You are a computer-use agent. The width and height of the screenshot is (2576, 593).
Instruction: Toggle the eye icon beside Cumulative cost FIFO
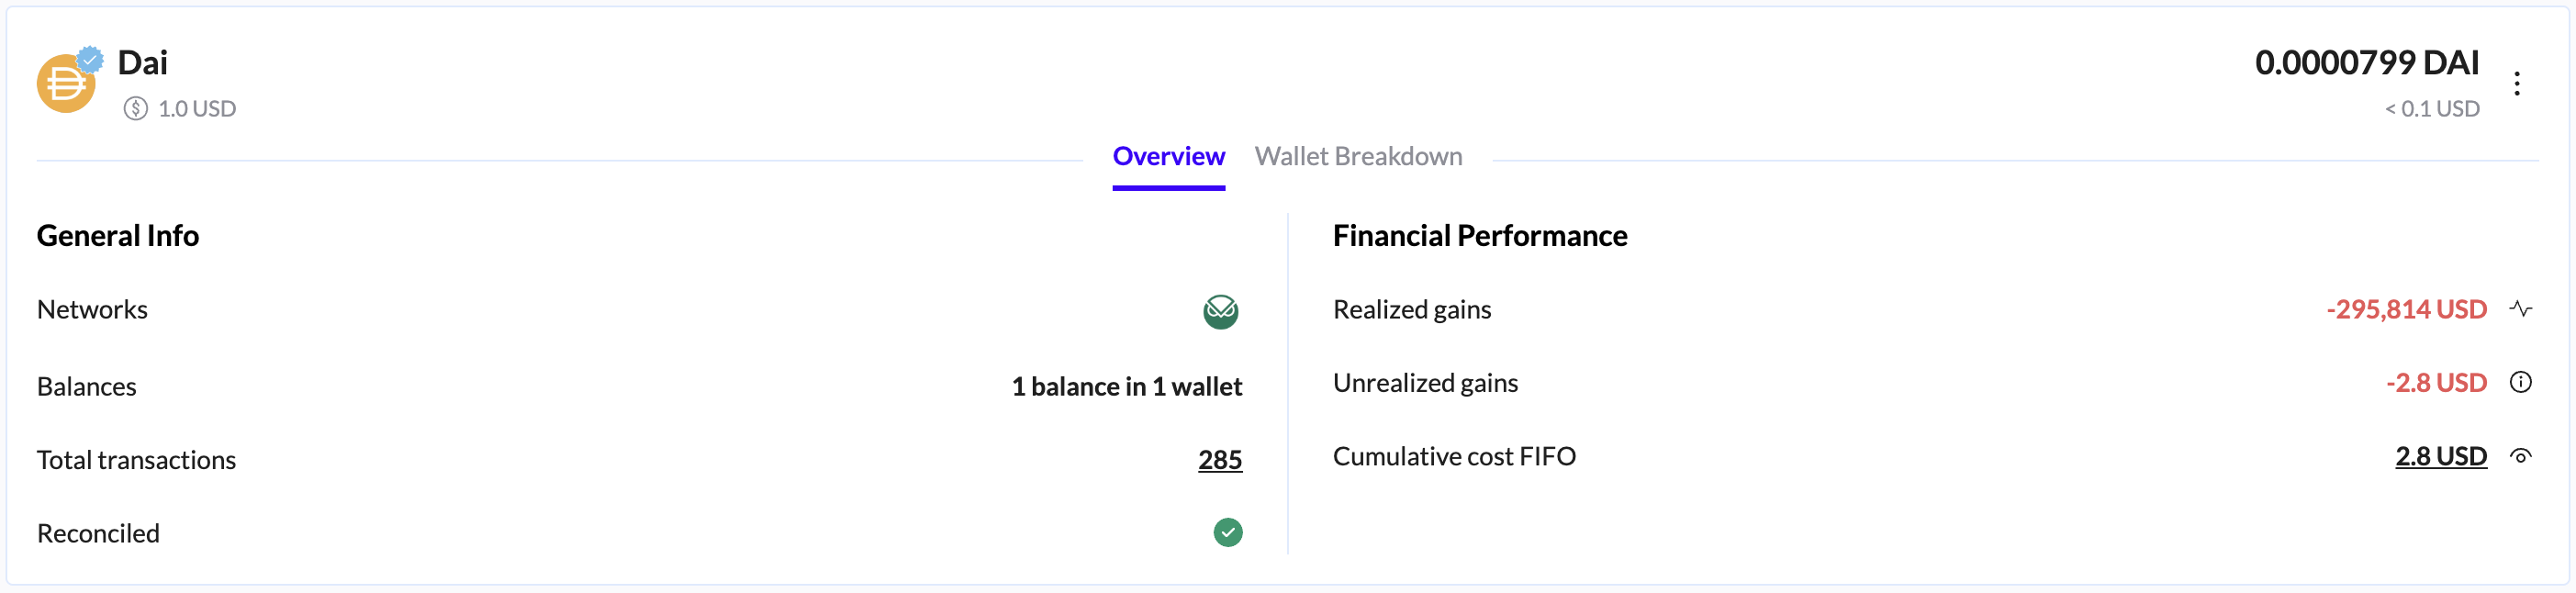(x=2520, y=456)
